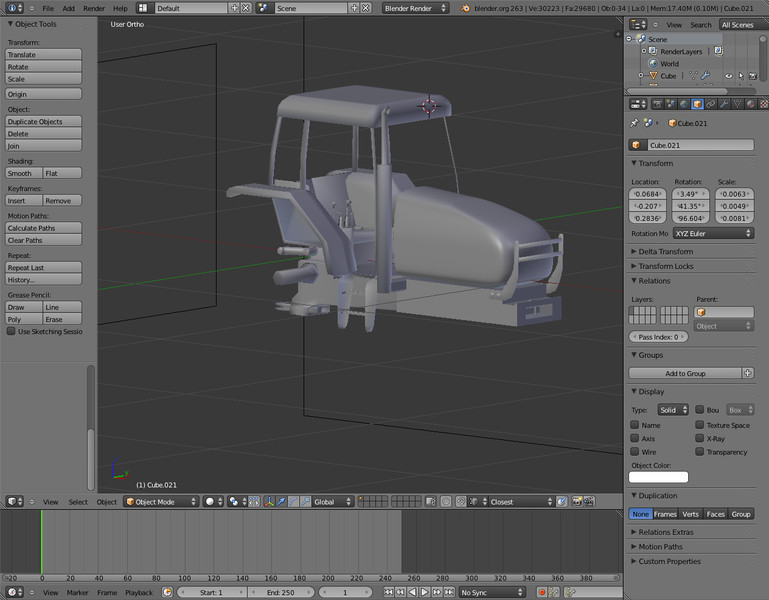Image resolution: width=769 pixels, height=600 pixels.
Task: Click the proportional editing circle icon
Action: [446, 501]
